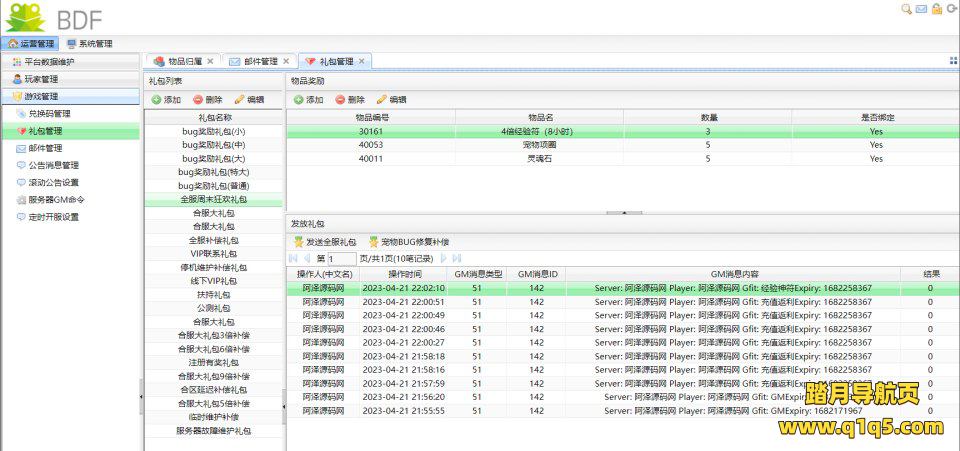The height and width of the screenshot is (451, 960).
Task: Close the 物品归属 tab
Action: [215, 62]
